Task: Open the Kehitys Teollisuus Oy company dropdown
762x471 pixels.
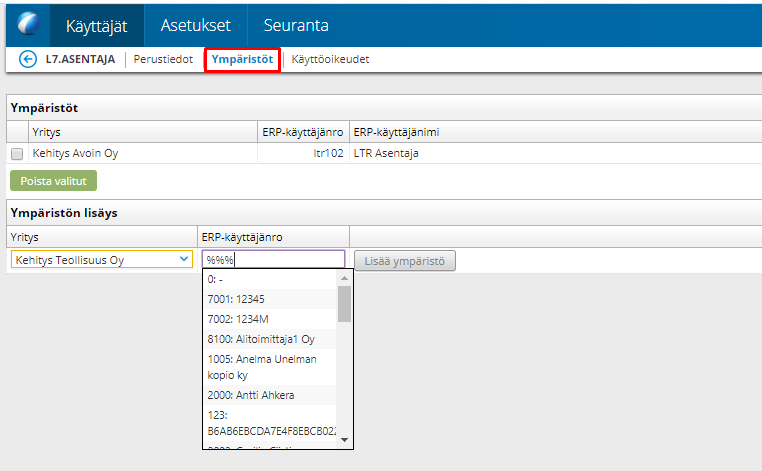Action: pos(102,260)
